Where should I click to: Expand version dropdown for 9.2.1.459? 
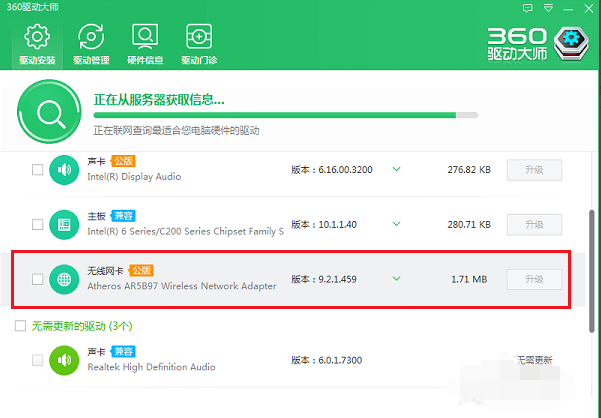(397, 279)
